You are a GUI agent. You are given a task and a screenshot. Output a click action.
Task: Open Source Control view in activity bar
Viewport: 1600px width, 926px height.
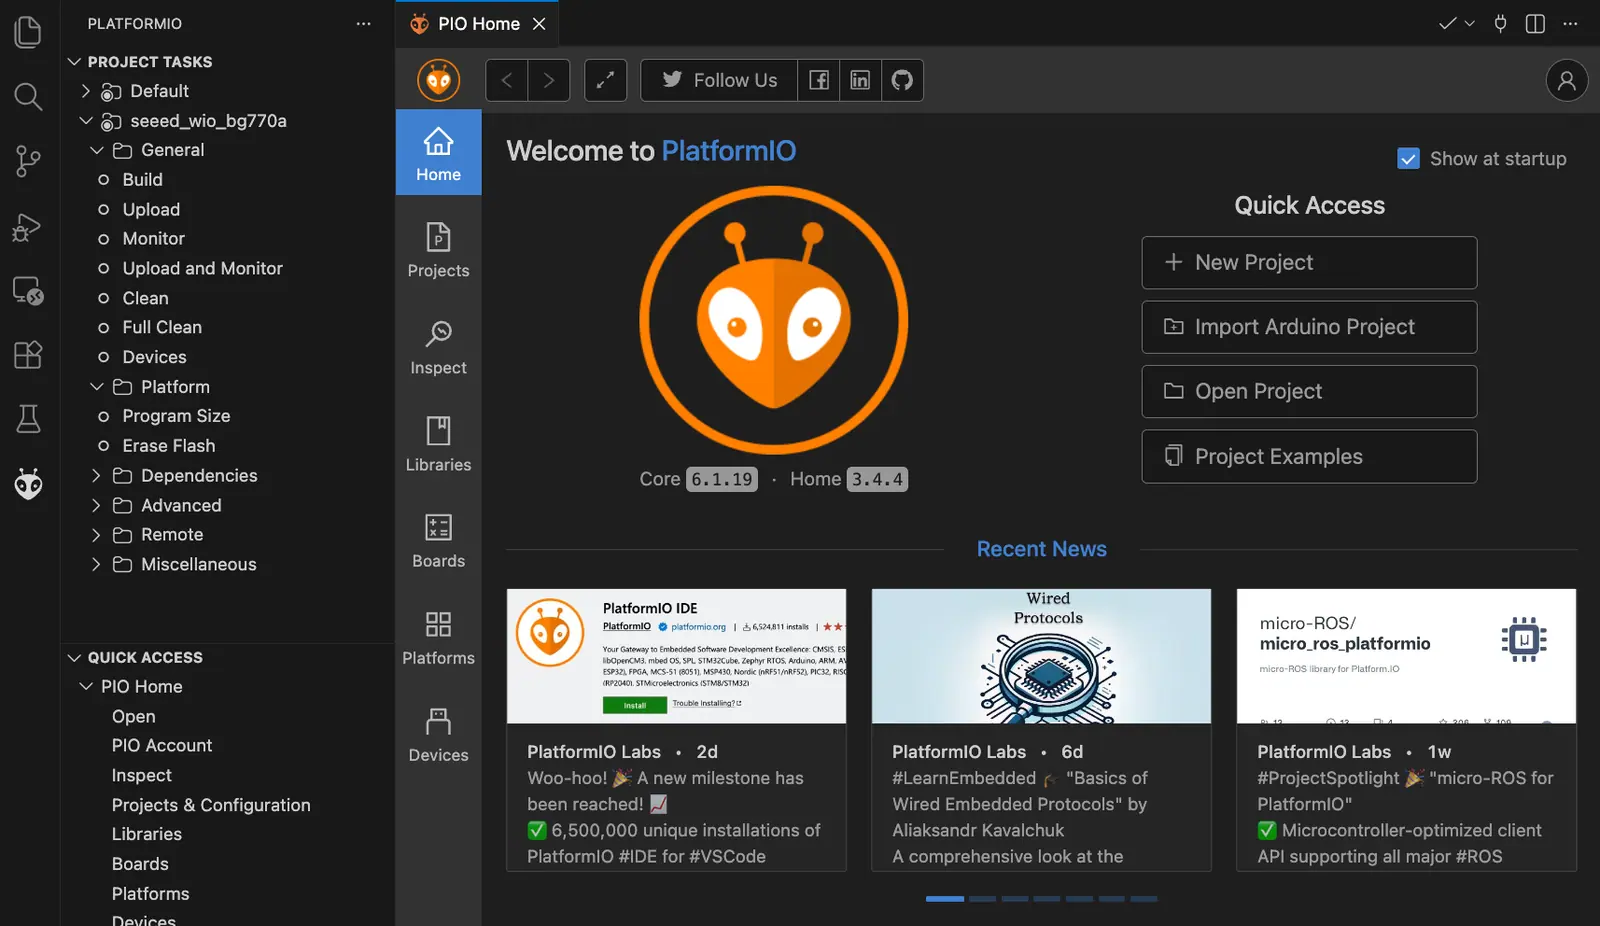[x=28, y=161]
